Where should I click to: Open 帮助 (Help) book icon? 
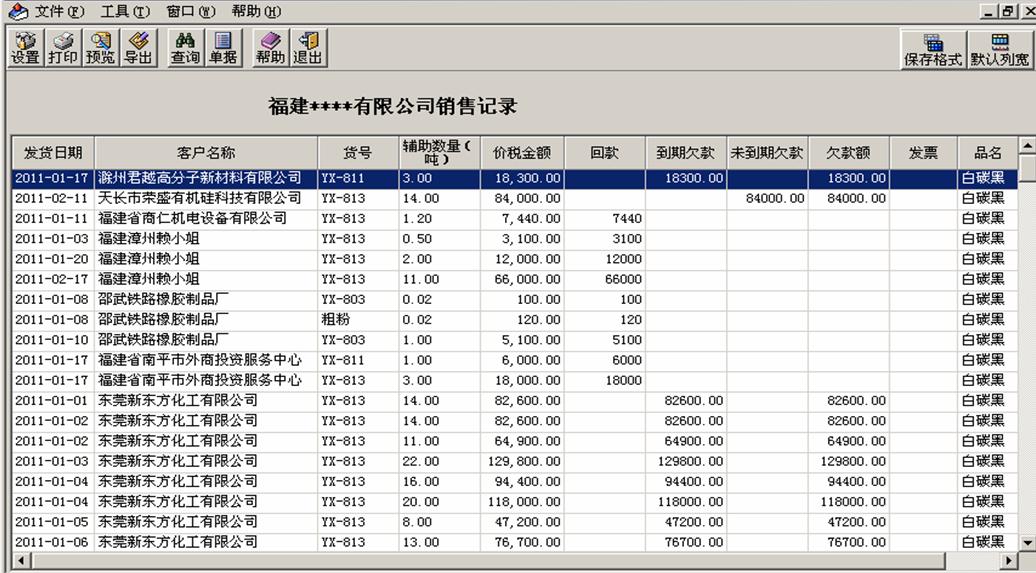click(270, 47)
